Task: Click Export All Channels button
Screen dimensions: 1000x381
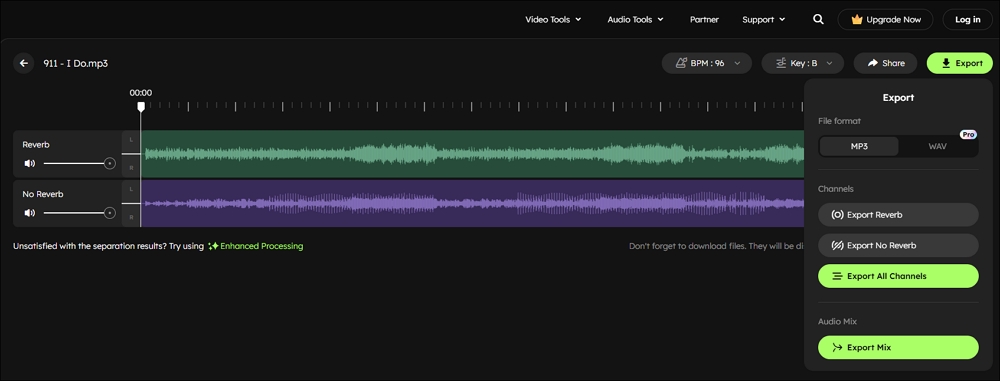Action: point(898,276)
